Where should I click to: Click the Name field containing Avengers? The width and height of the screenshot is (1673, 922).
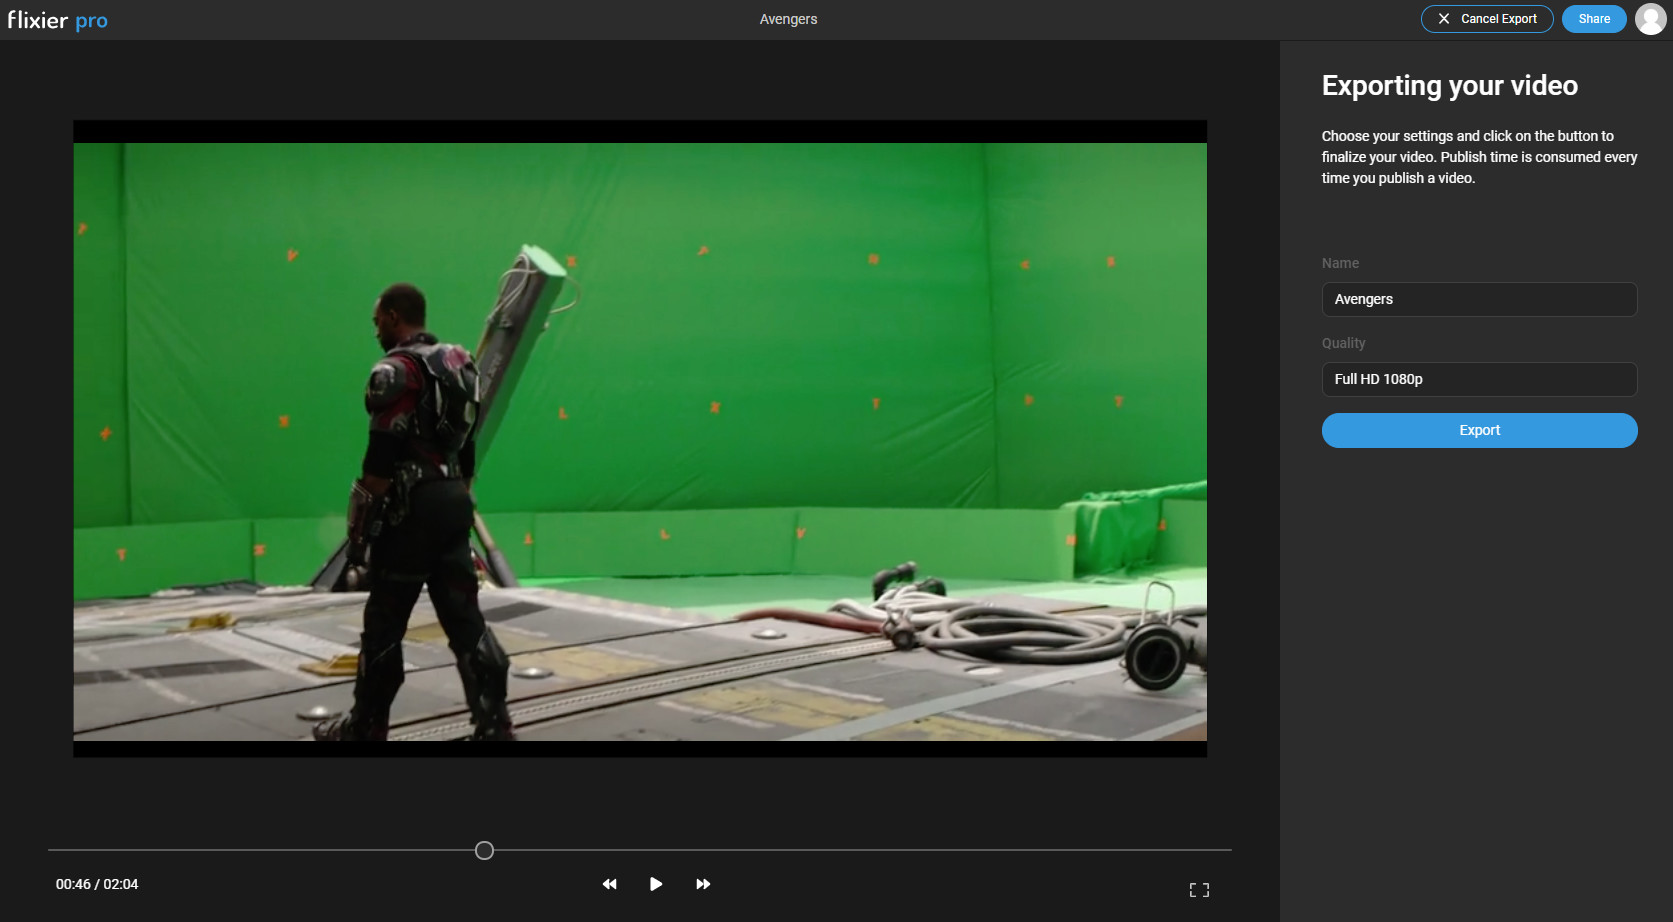pyautogui.click(x=1479, y=299)
